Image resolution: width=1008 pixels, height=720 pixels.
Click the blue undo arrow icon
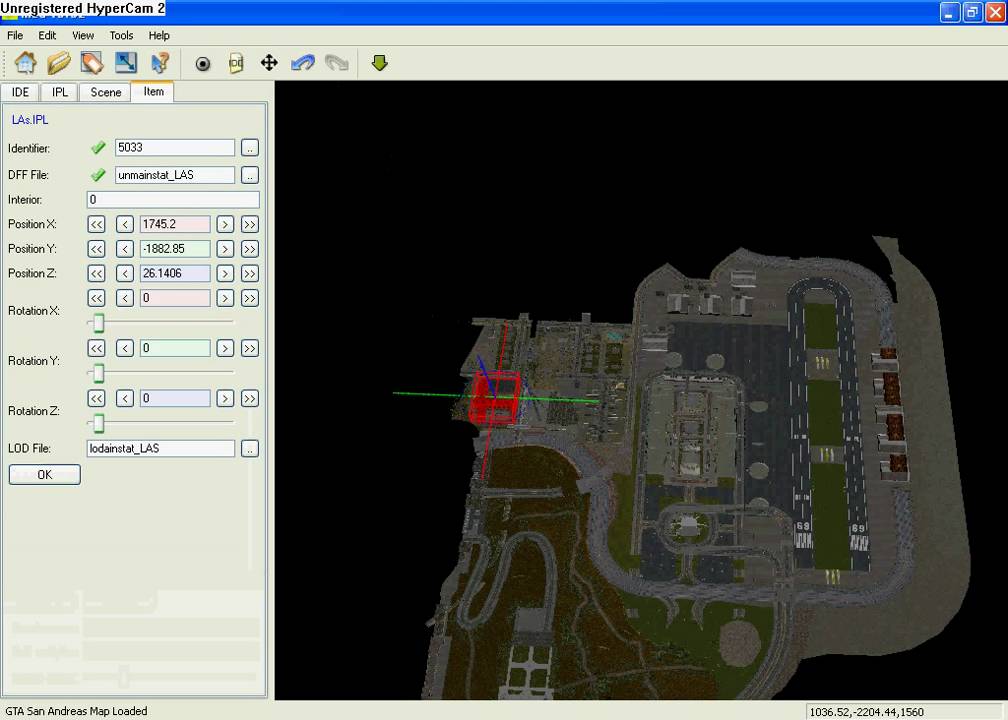[x=303, y=63]
